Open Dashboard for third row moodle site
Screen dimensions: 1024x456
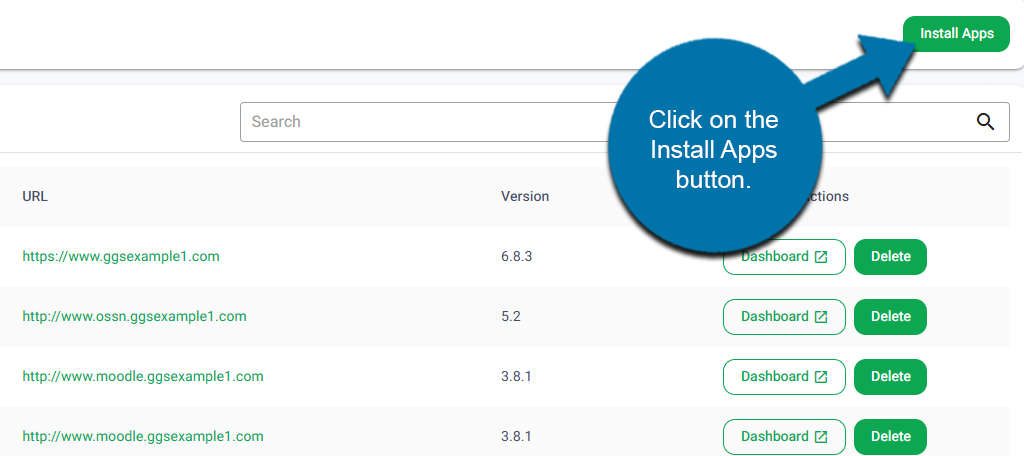[783, 377]
